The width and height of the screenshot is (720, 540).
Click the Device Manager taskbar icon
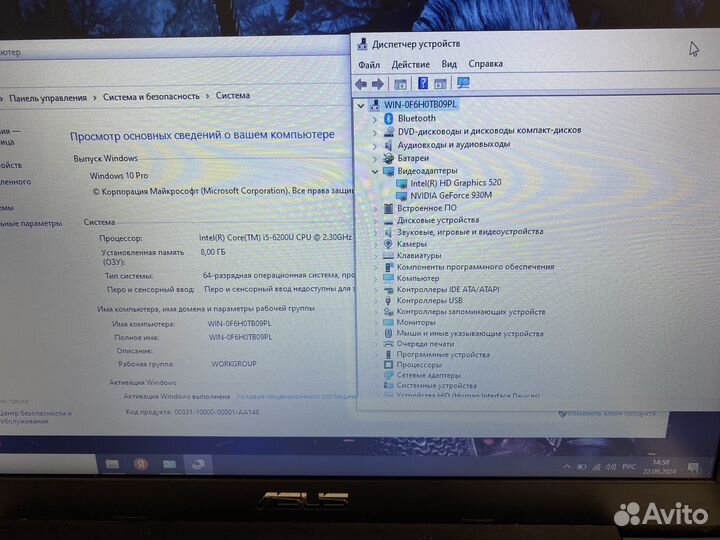198,465
